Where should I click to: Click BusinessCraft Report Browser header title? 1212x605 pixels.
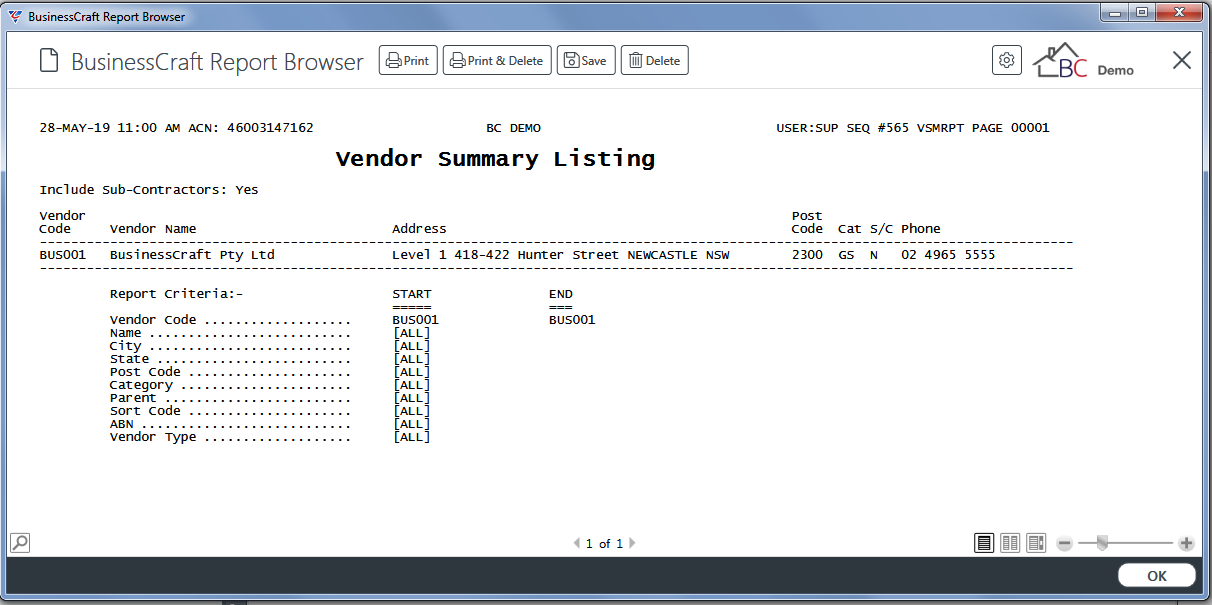(x=217, y=61)
